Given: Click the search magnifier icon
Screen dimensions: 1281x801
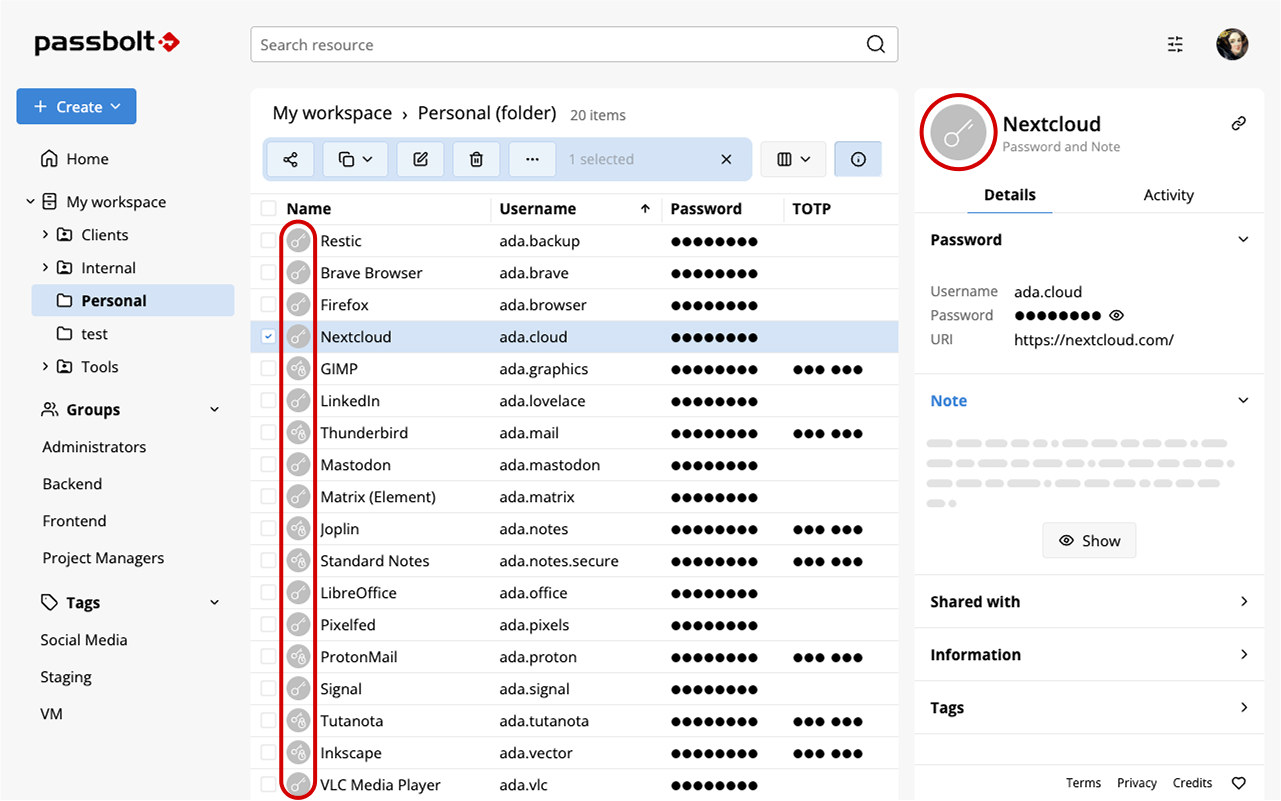Looking at the screenshot, I should (876, 44).
